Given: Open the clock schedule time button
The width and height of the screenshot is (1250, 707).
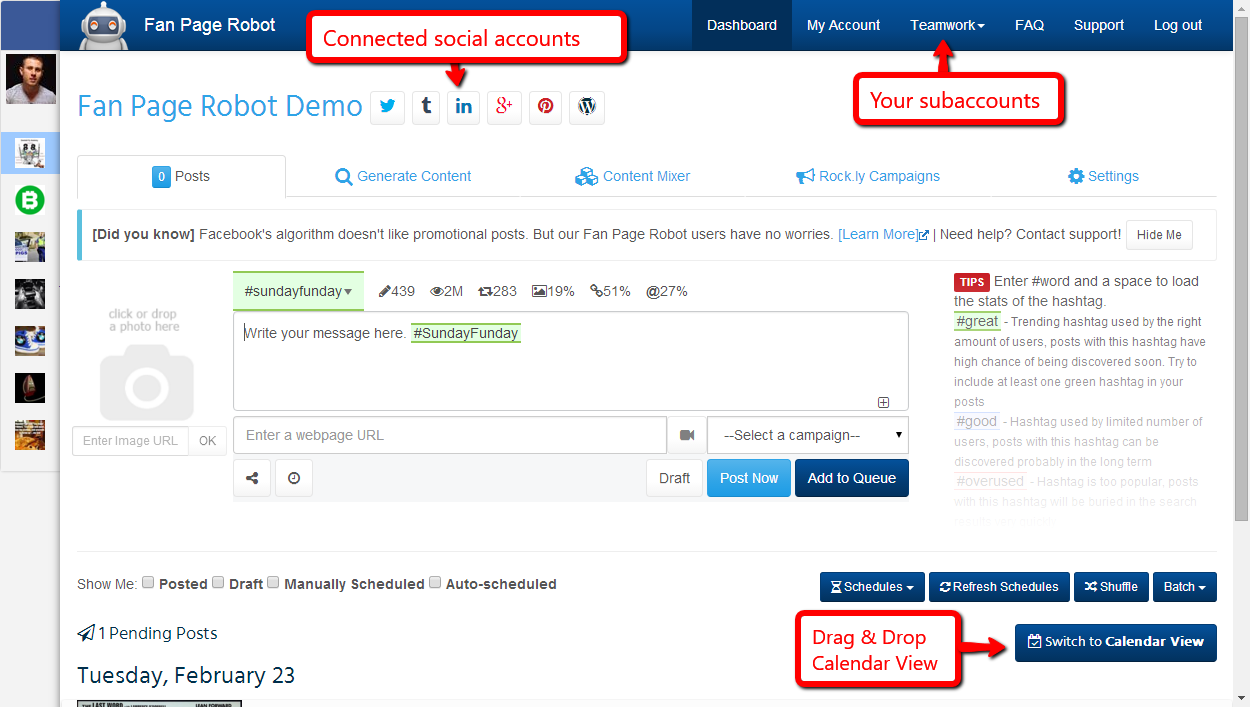Looking at the screenshot, I should [294, 478].
